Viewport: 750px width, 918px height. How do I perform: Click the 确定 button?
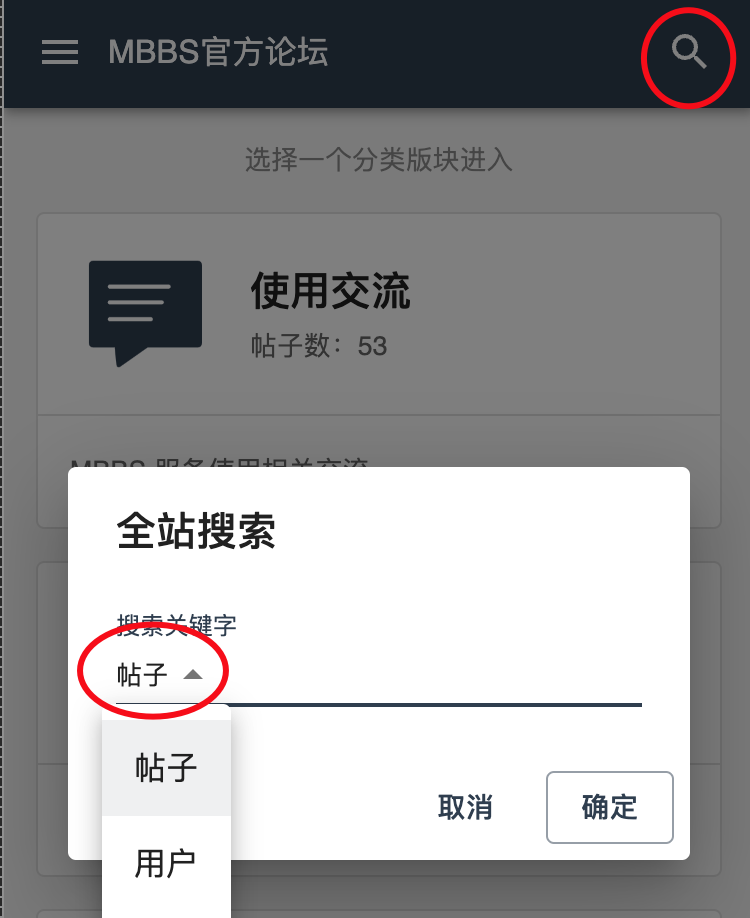tap(609, 807)
